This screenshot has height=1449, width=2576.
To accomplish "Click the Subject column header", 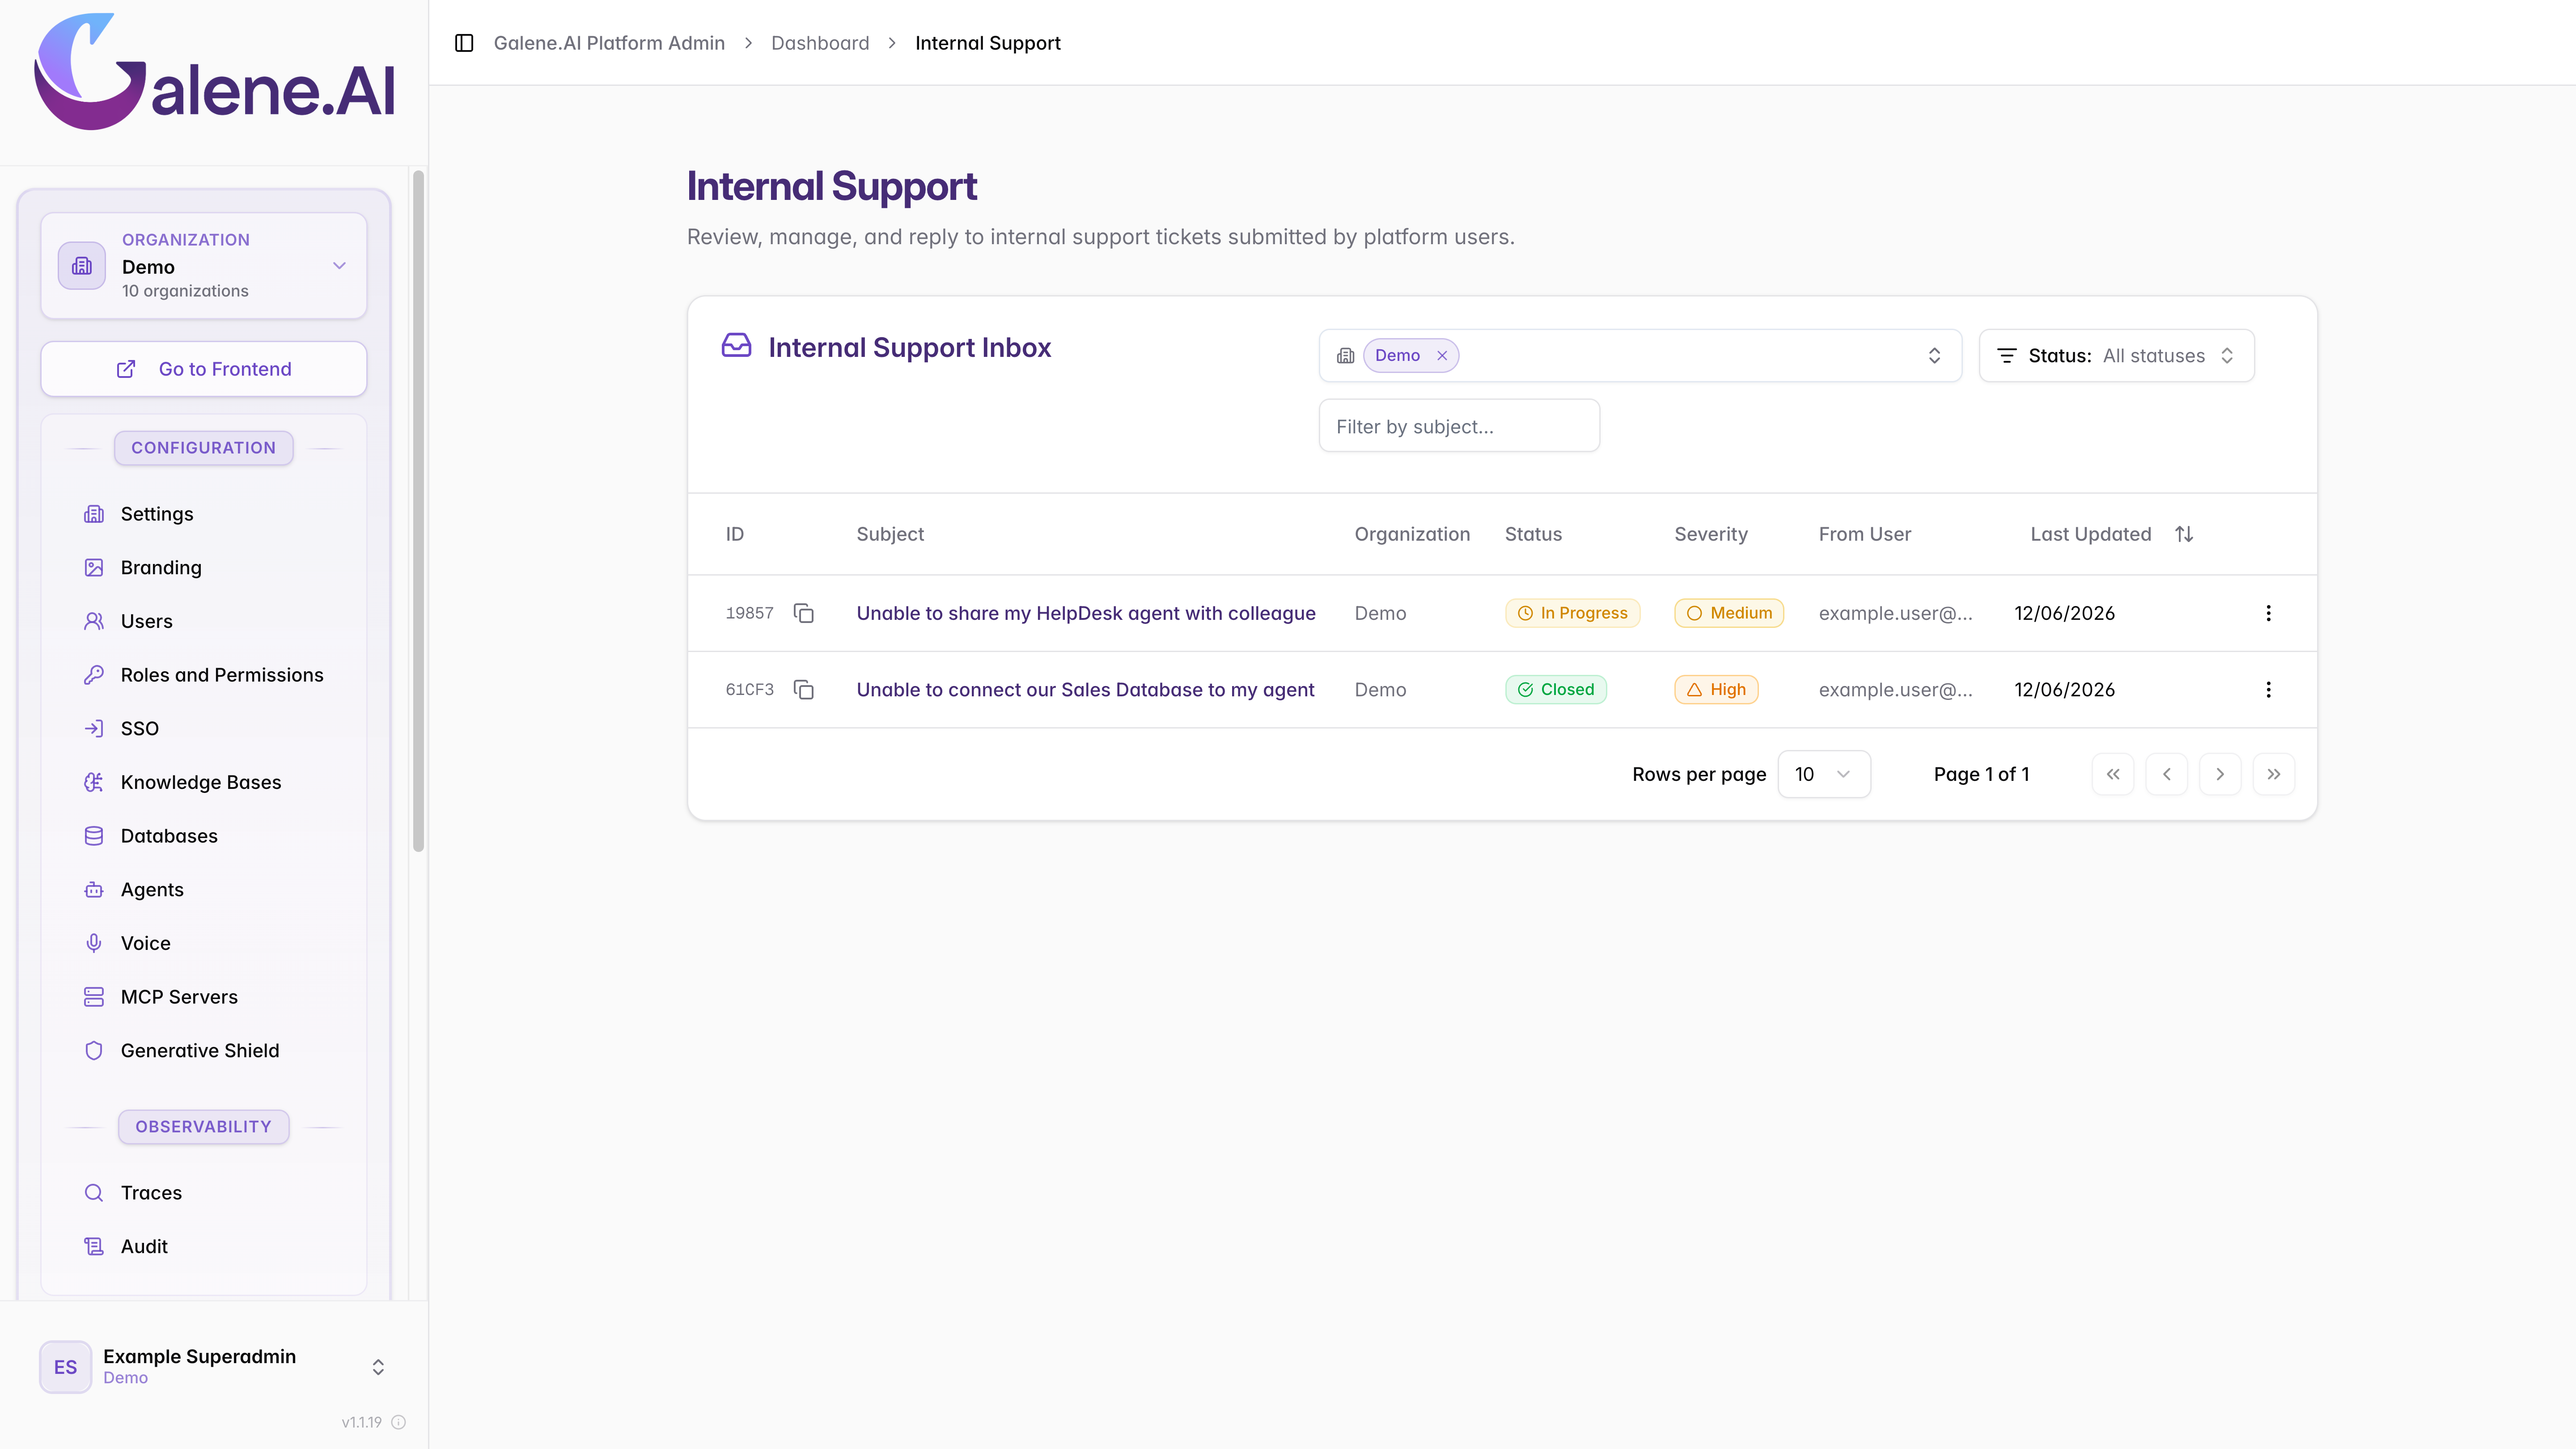I will 890,534.
